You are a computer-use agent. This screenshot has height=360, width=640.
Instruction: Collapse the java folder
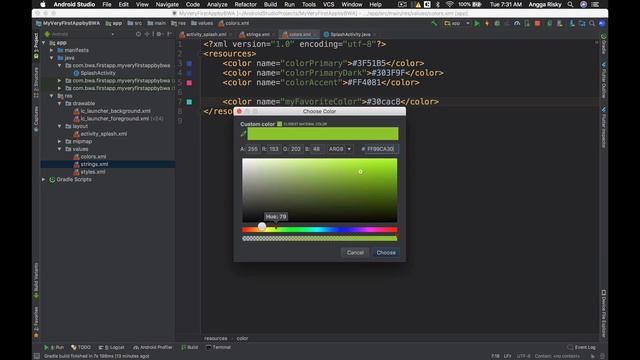pyautogui.click(x=52, y=58)
